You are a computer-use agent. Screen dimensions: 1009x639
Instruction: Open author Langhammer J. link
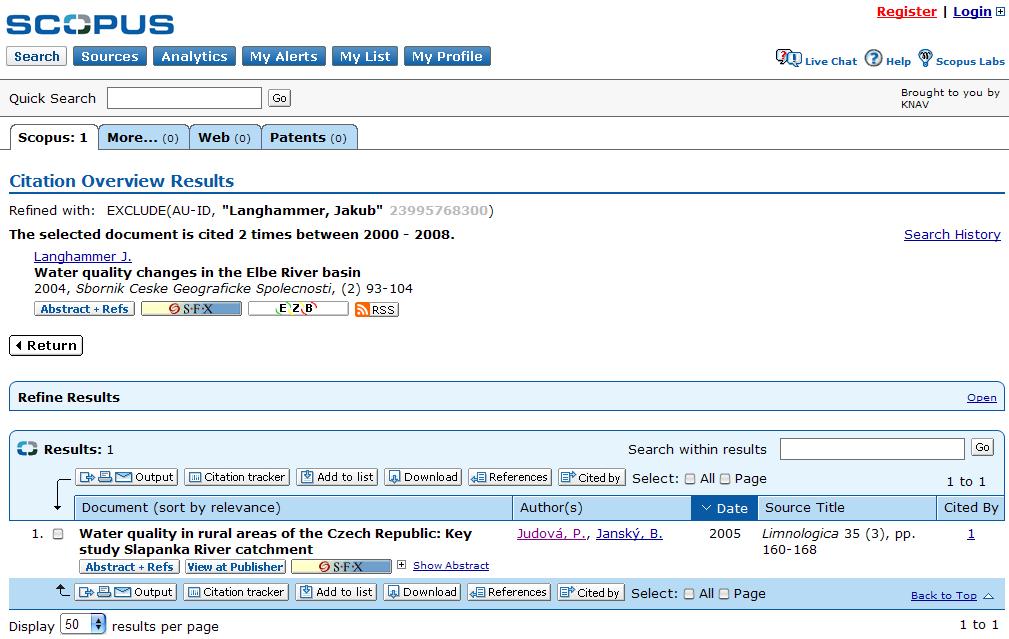(82, 256)
